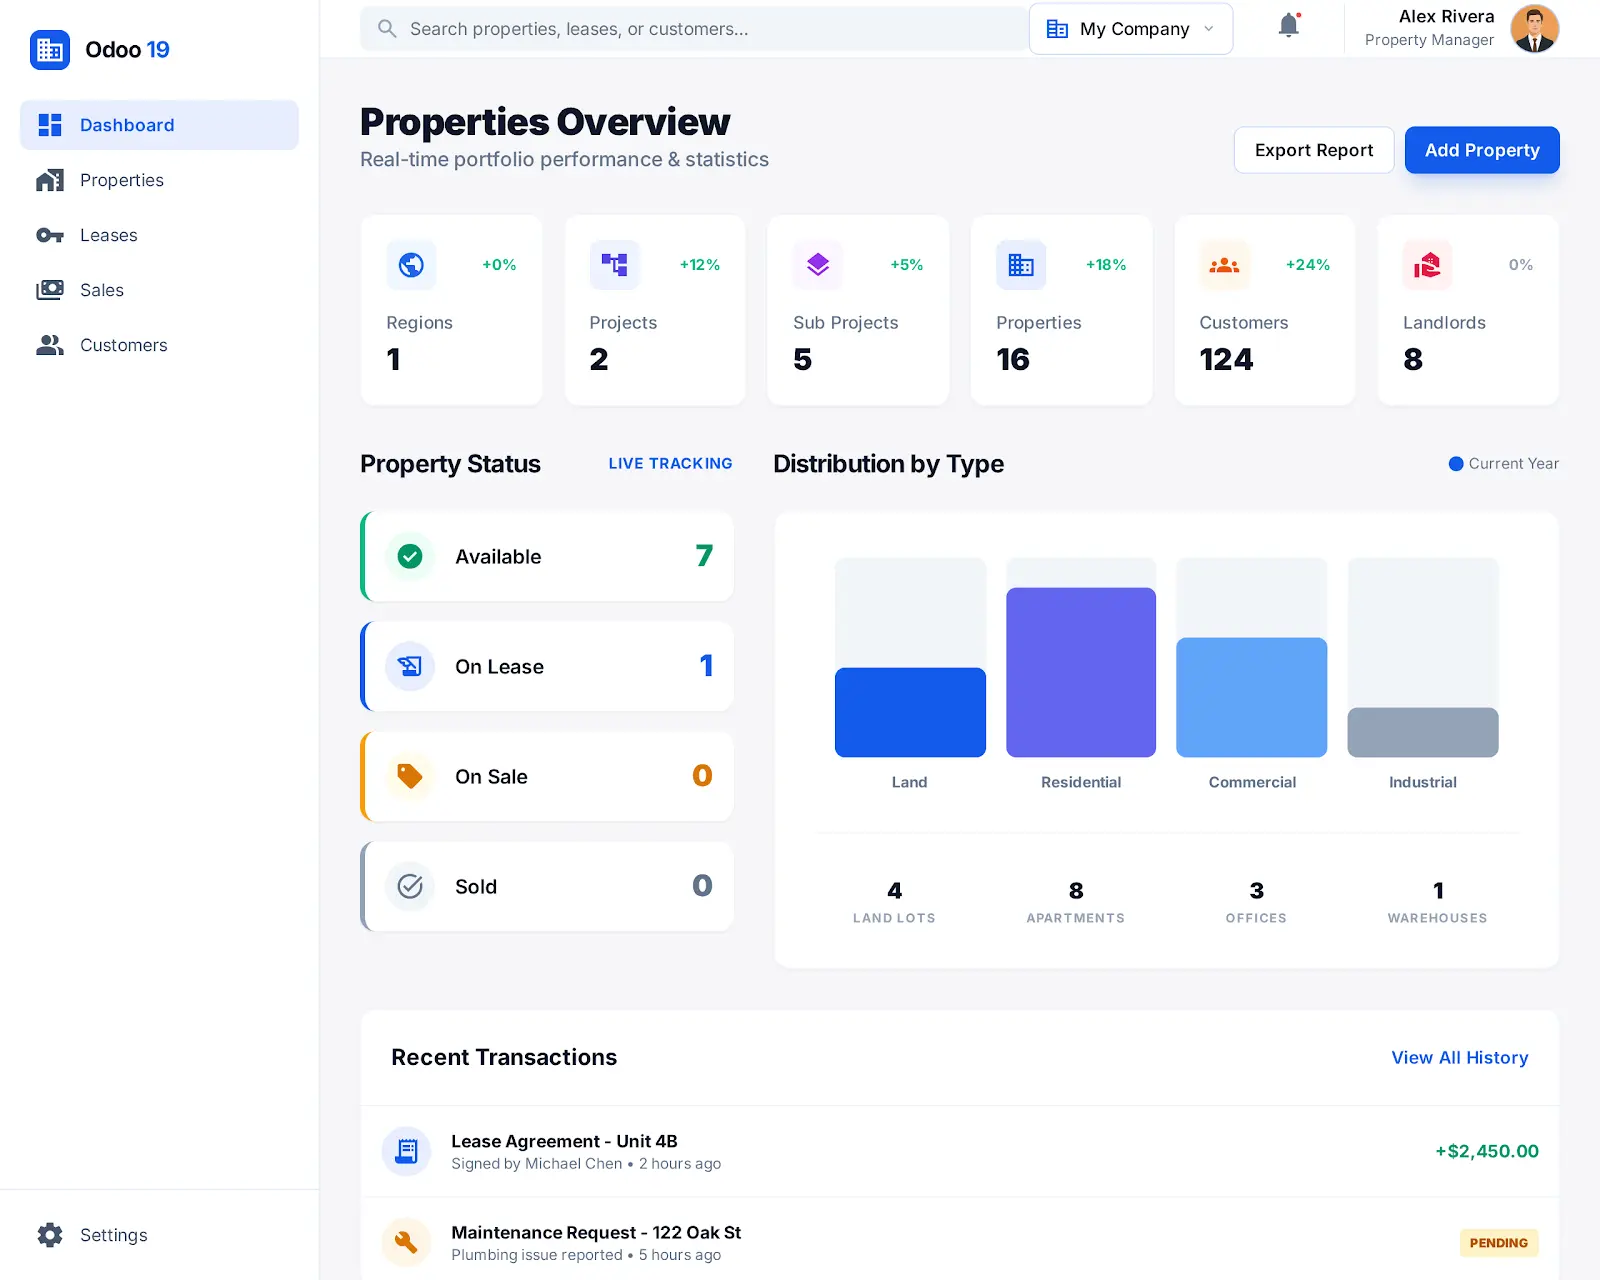Open the Properties sidebar menu item
This screenshot has width=1600, height=1280.
(121, 180)
